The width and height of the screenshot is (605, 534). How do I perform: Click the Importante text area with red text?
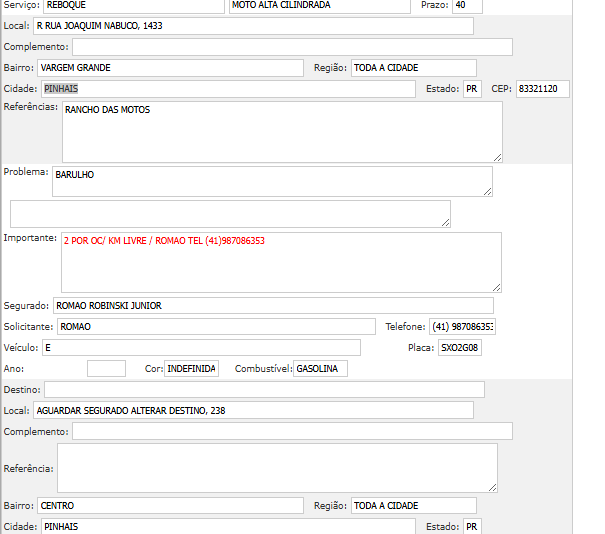pyautogui.click(x=281, y=262)
